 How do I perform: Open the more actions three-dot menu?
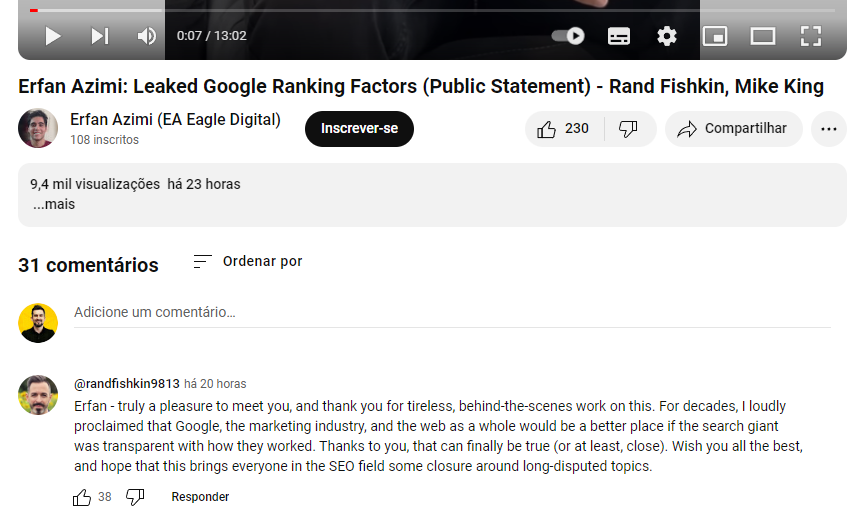coord(828,129)
